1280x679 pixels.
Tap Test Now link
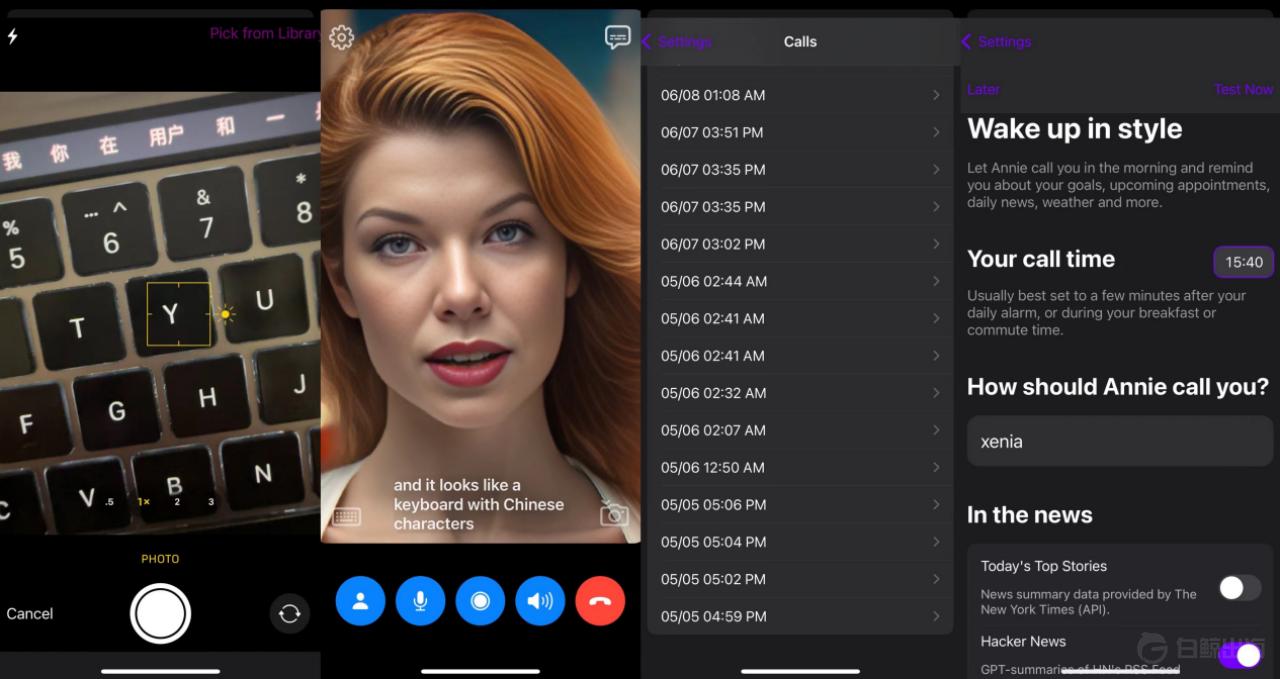click(1243, 89)
